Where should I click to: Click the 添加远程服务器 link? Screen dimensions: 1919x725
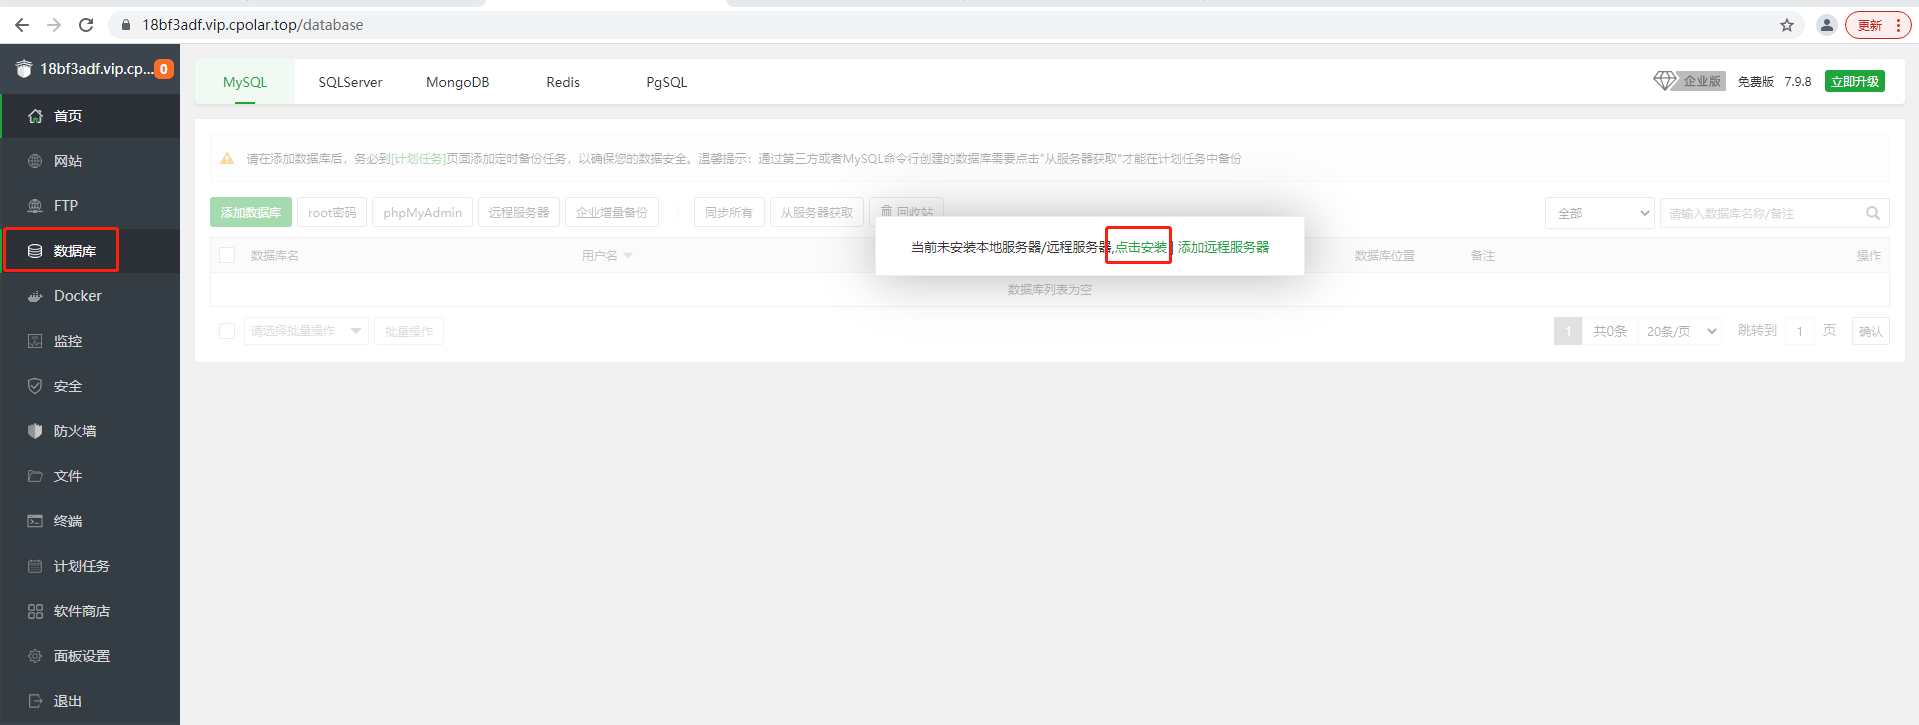pyautogui.click(x=1223, y=247)
